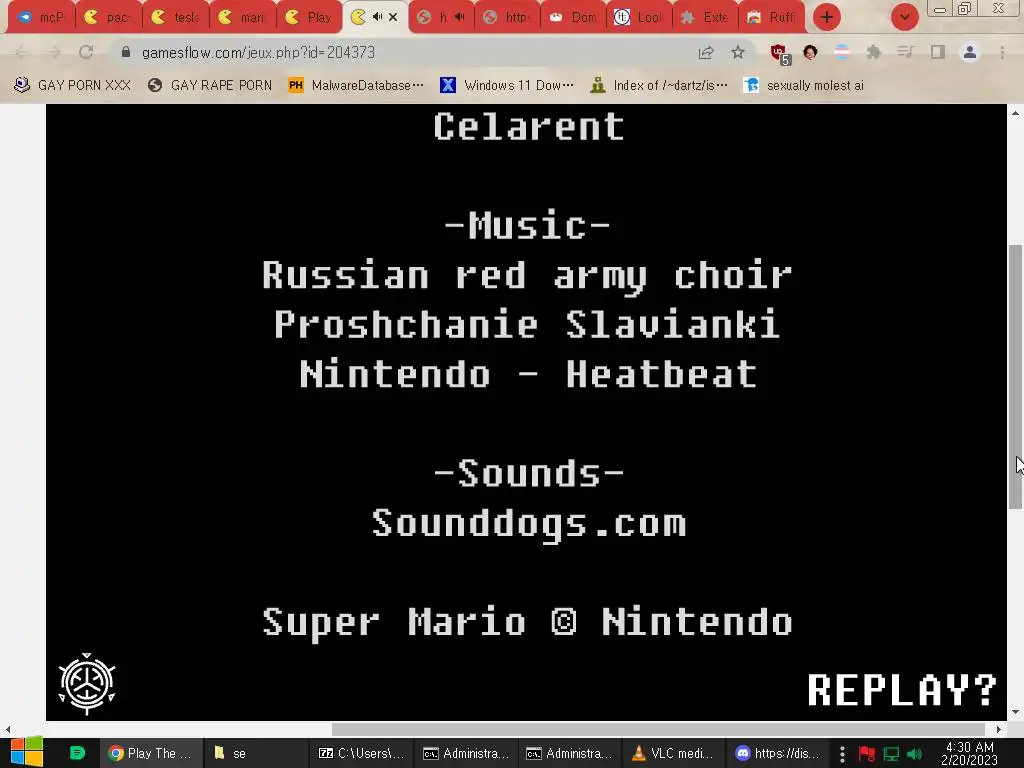Open the media controls button
This screenshot has height=768, width=1024.
pos(905,52)
